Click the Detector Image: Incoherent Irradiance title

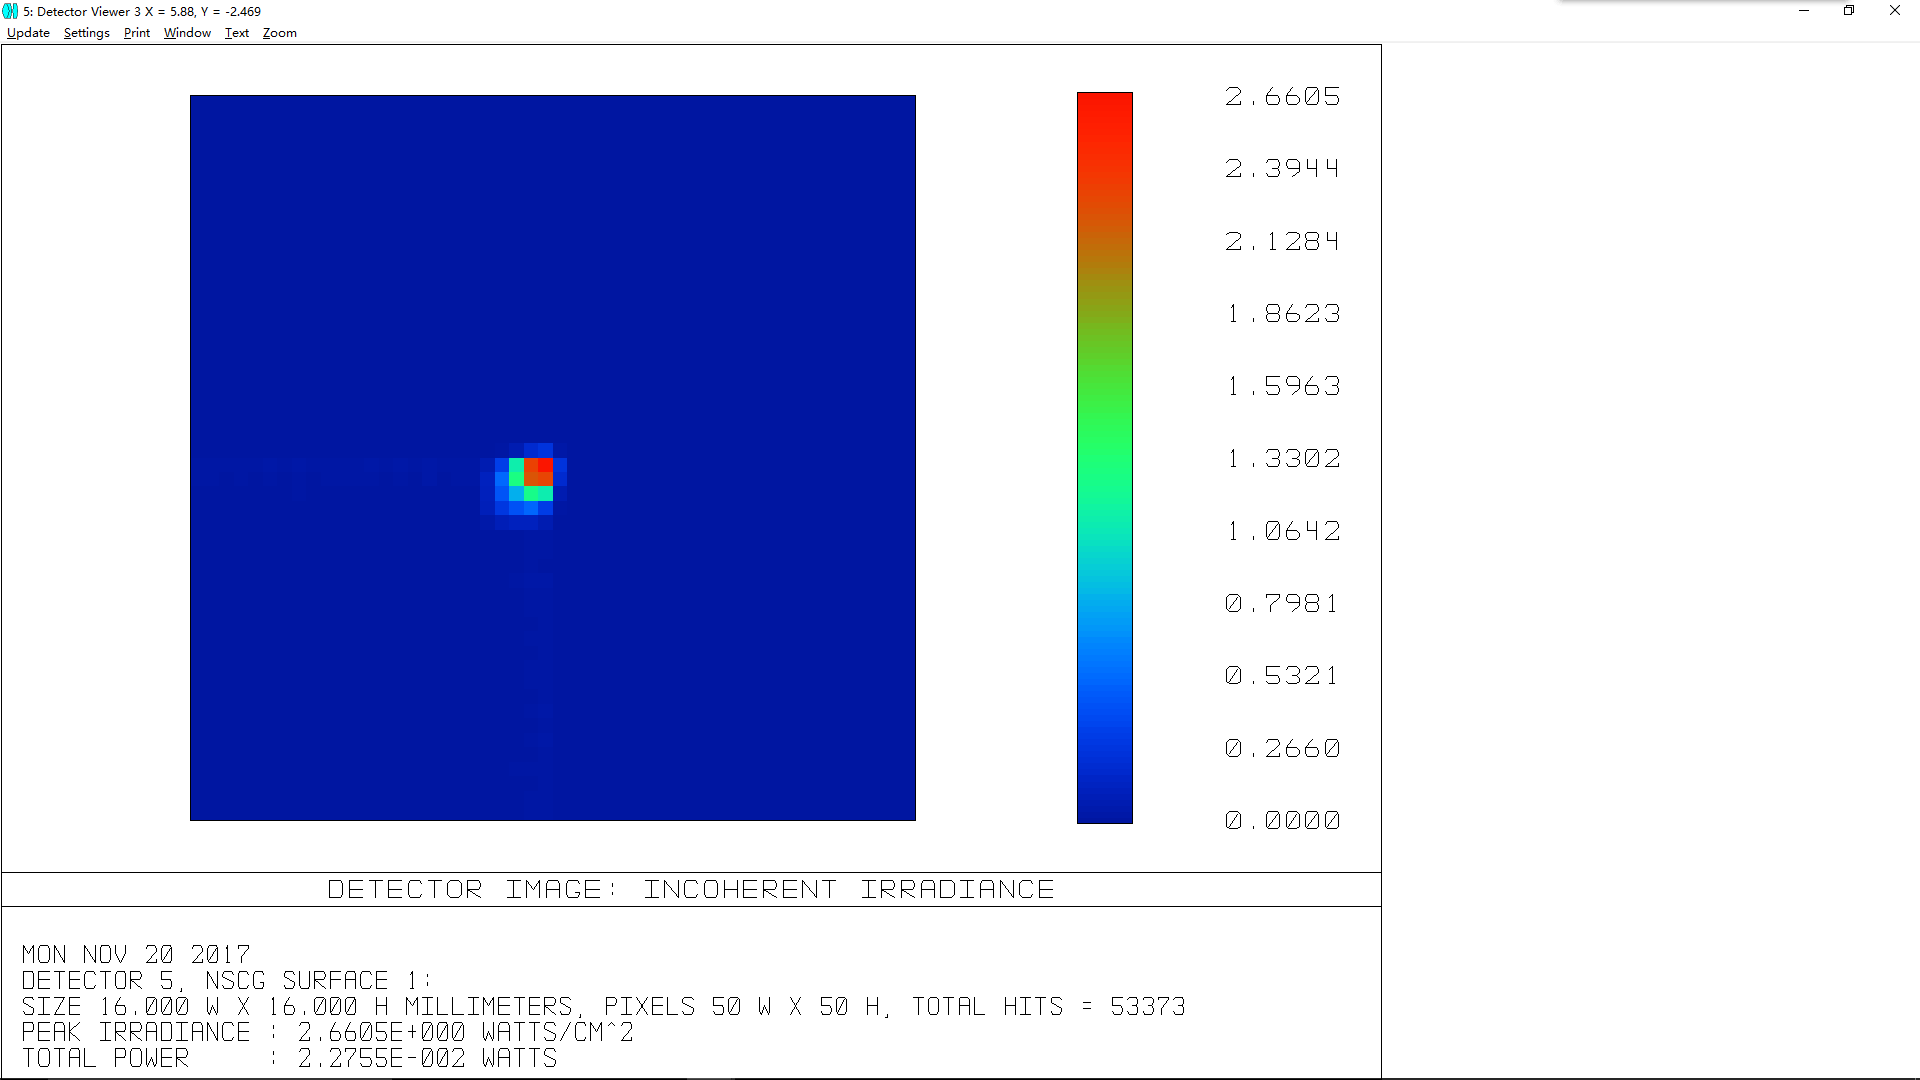point(691,890)
